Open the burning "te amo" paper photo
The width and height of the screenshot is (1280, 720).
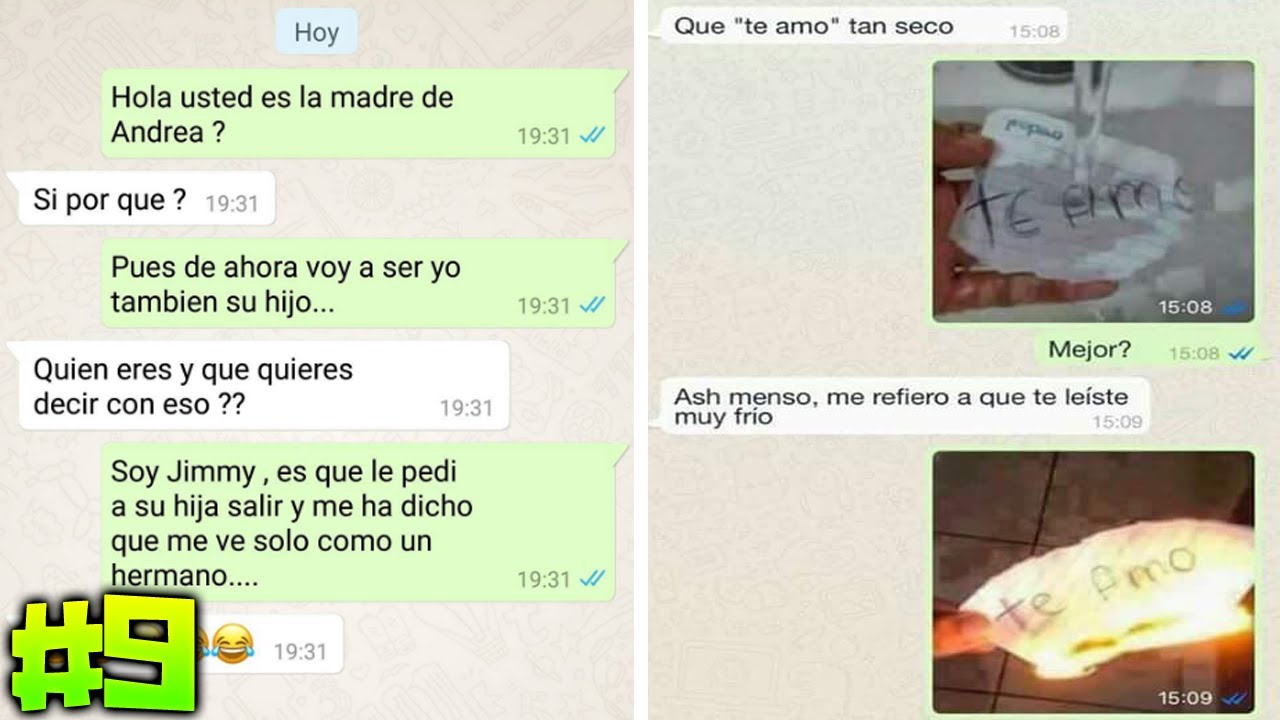[x=1093, y=583]
